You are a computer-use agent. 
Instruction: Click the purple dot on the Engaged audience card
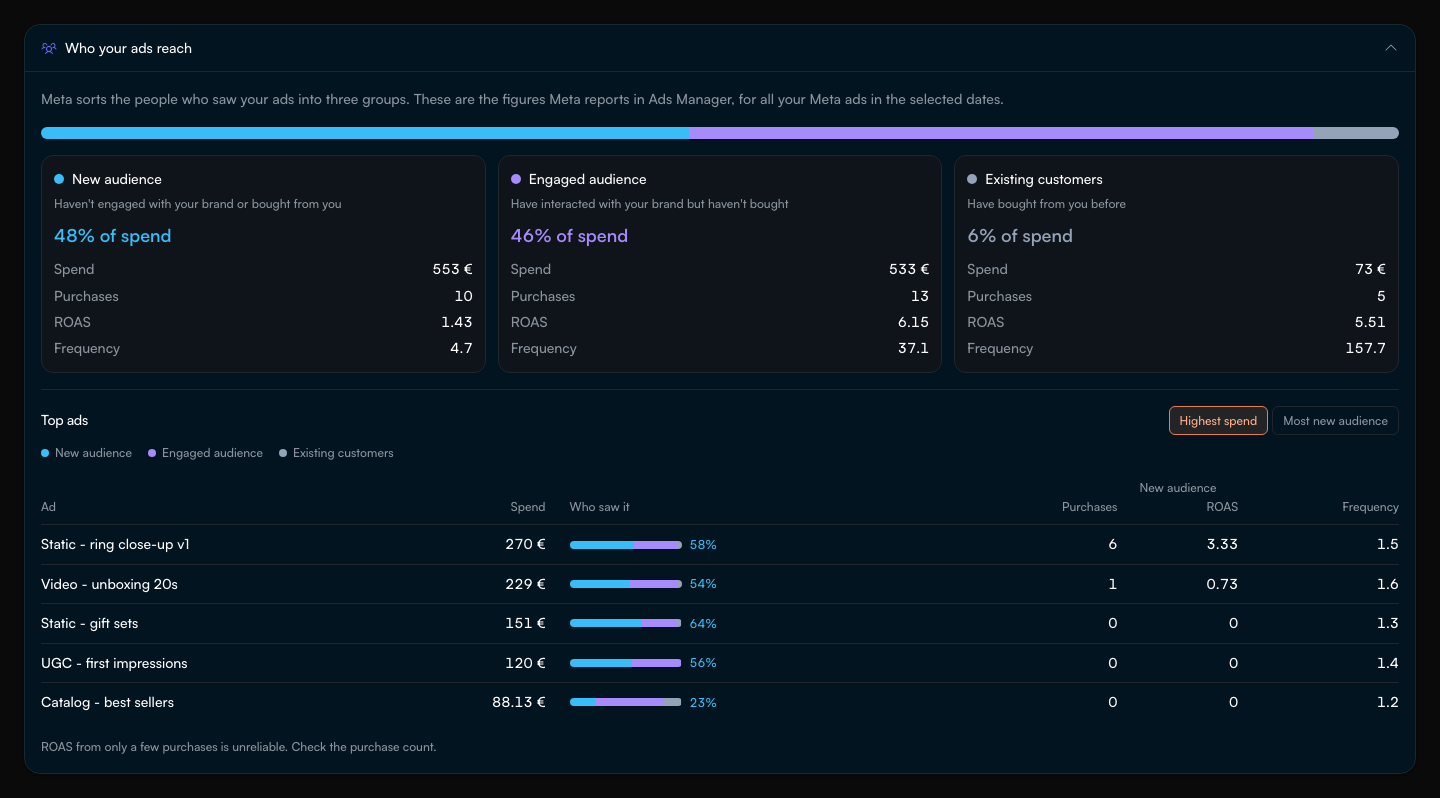(516, 179)
